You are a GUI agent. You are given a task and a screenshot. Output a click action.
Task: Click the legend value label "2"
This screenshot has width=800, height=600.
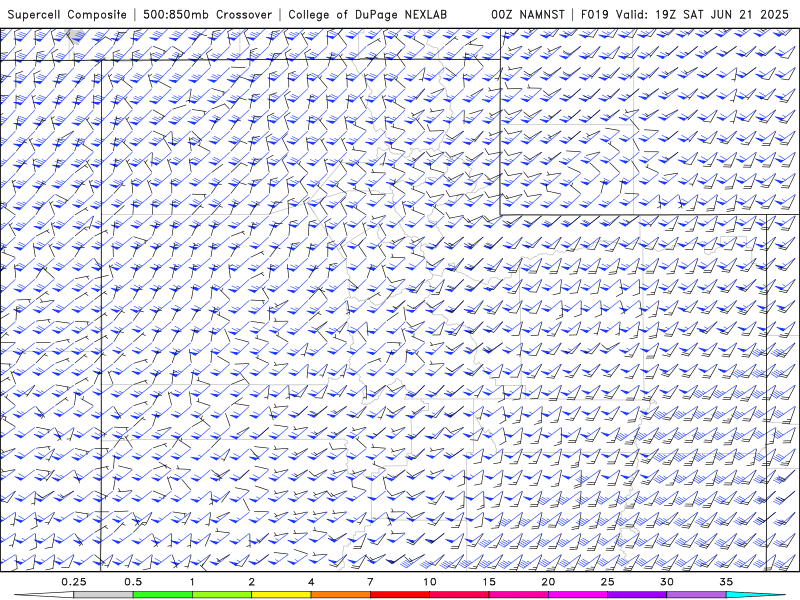pyautogui.click(x=252, y=582)
